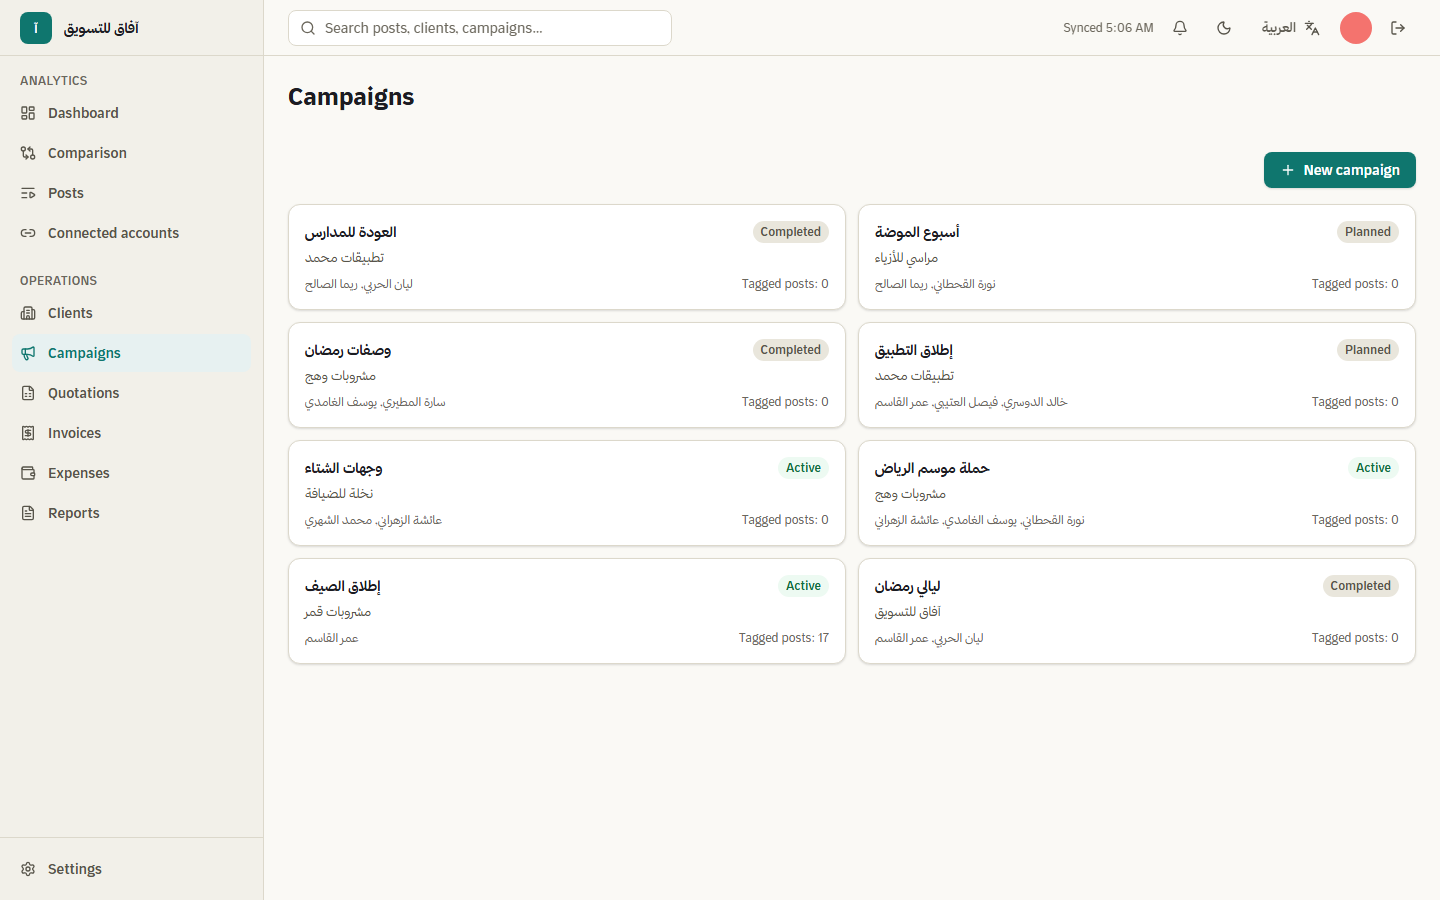Open the user avatar circle

tap(1356, 28)
